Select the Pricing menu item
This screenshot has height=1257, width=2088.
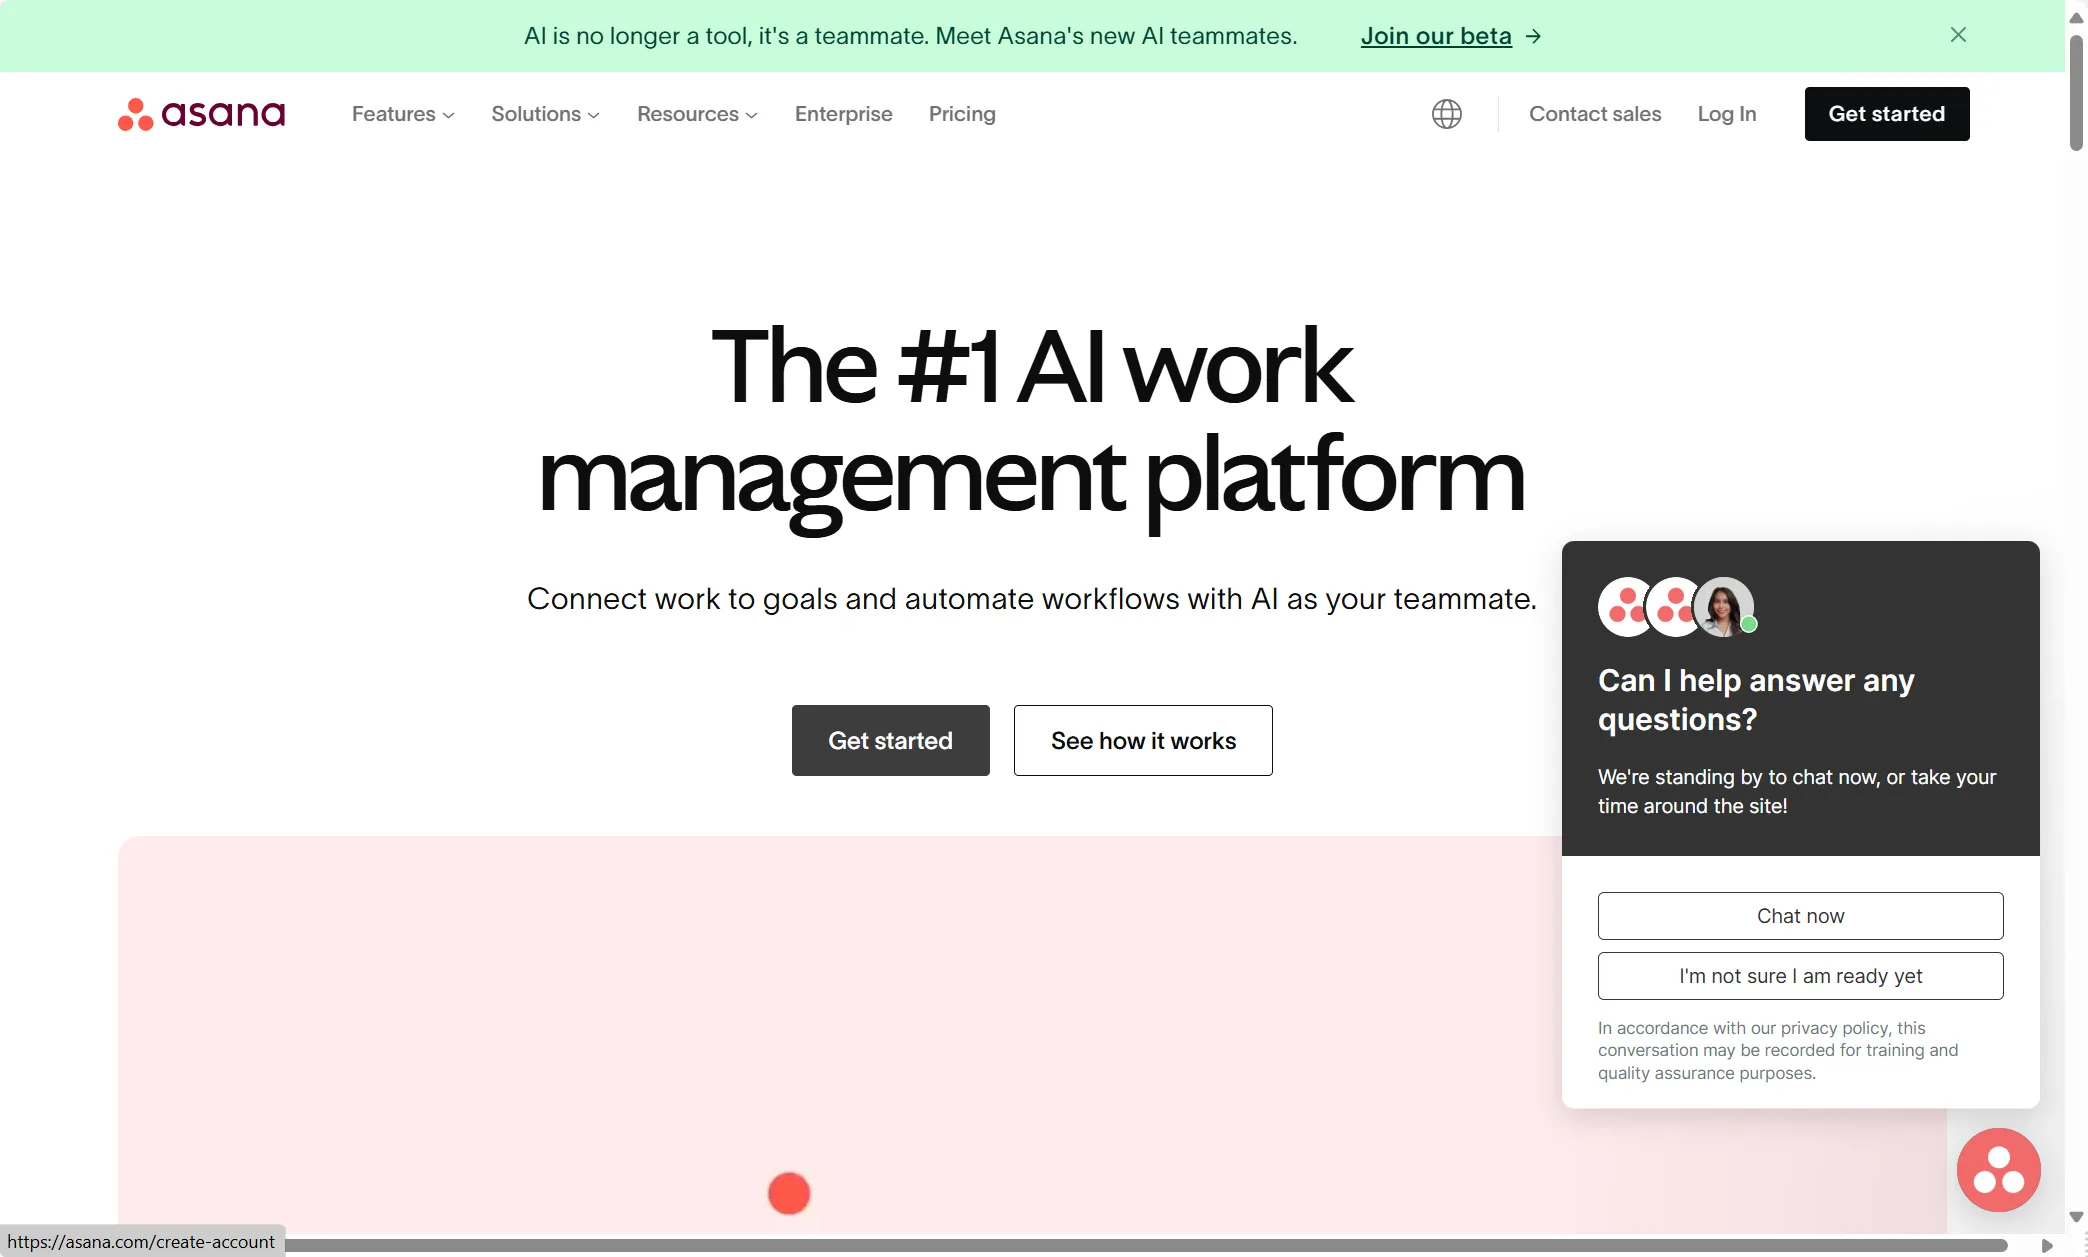[x=960, y=113]
